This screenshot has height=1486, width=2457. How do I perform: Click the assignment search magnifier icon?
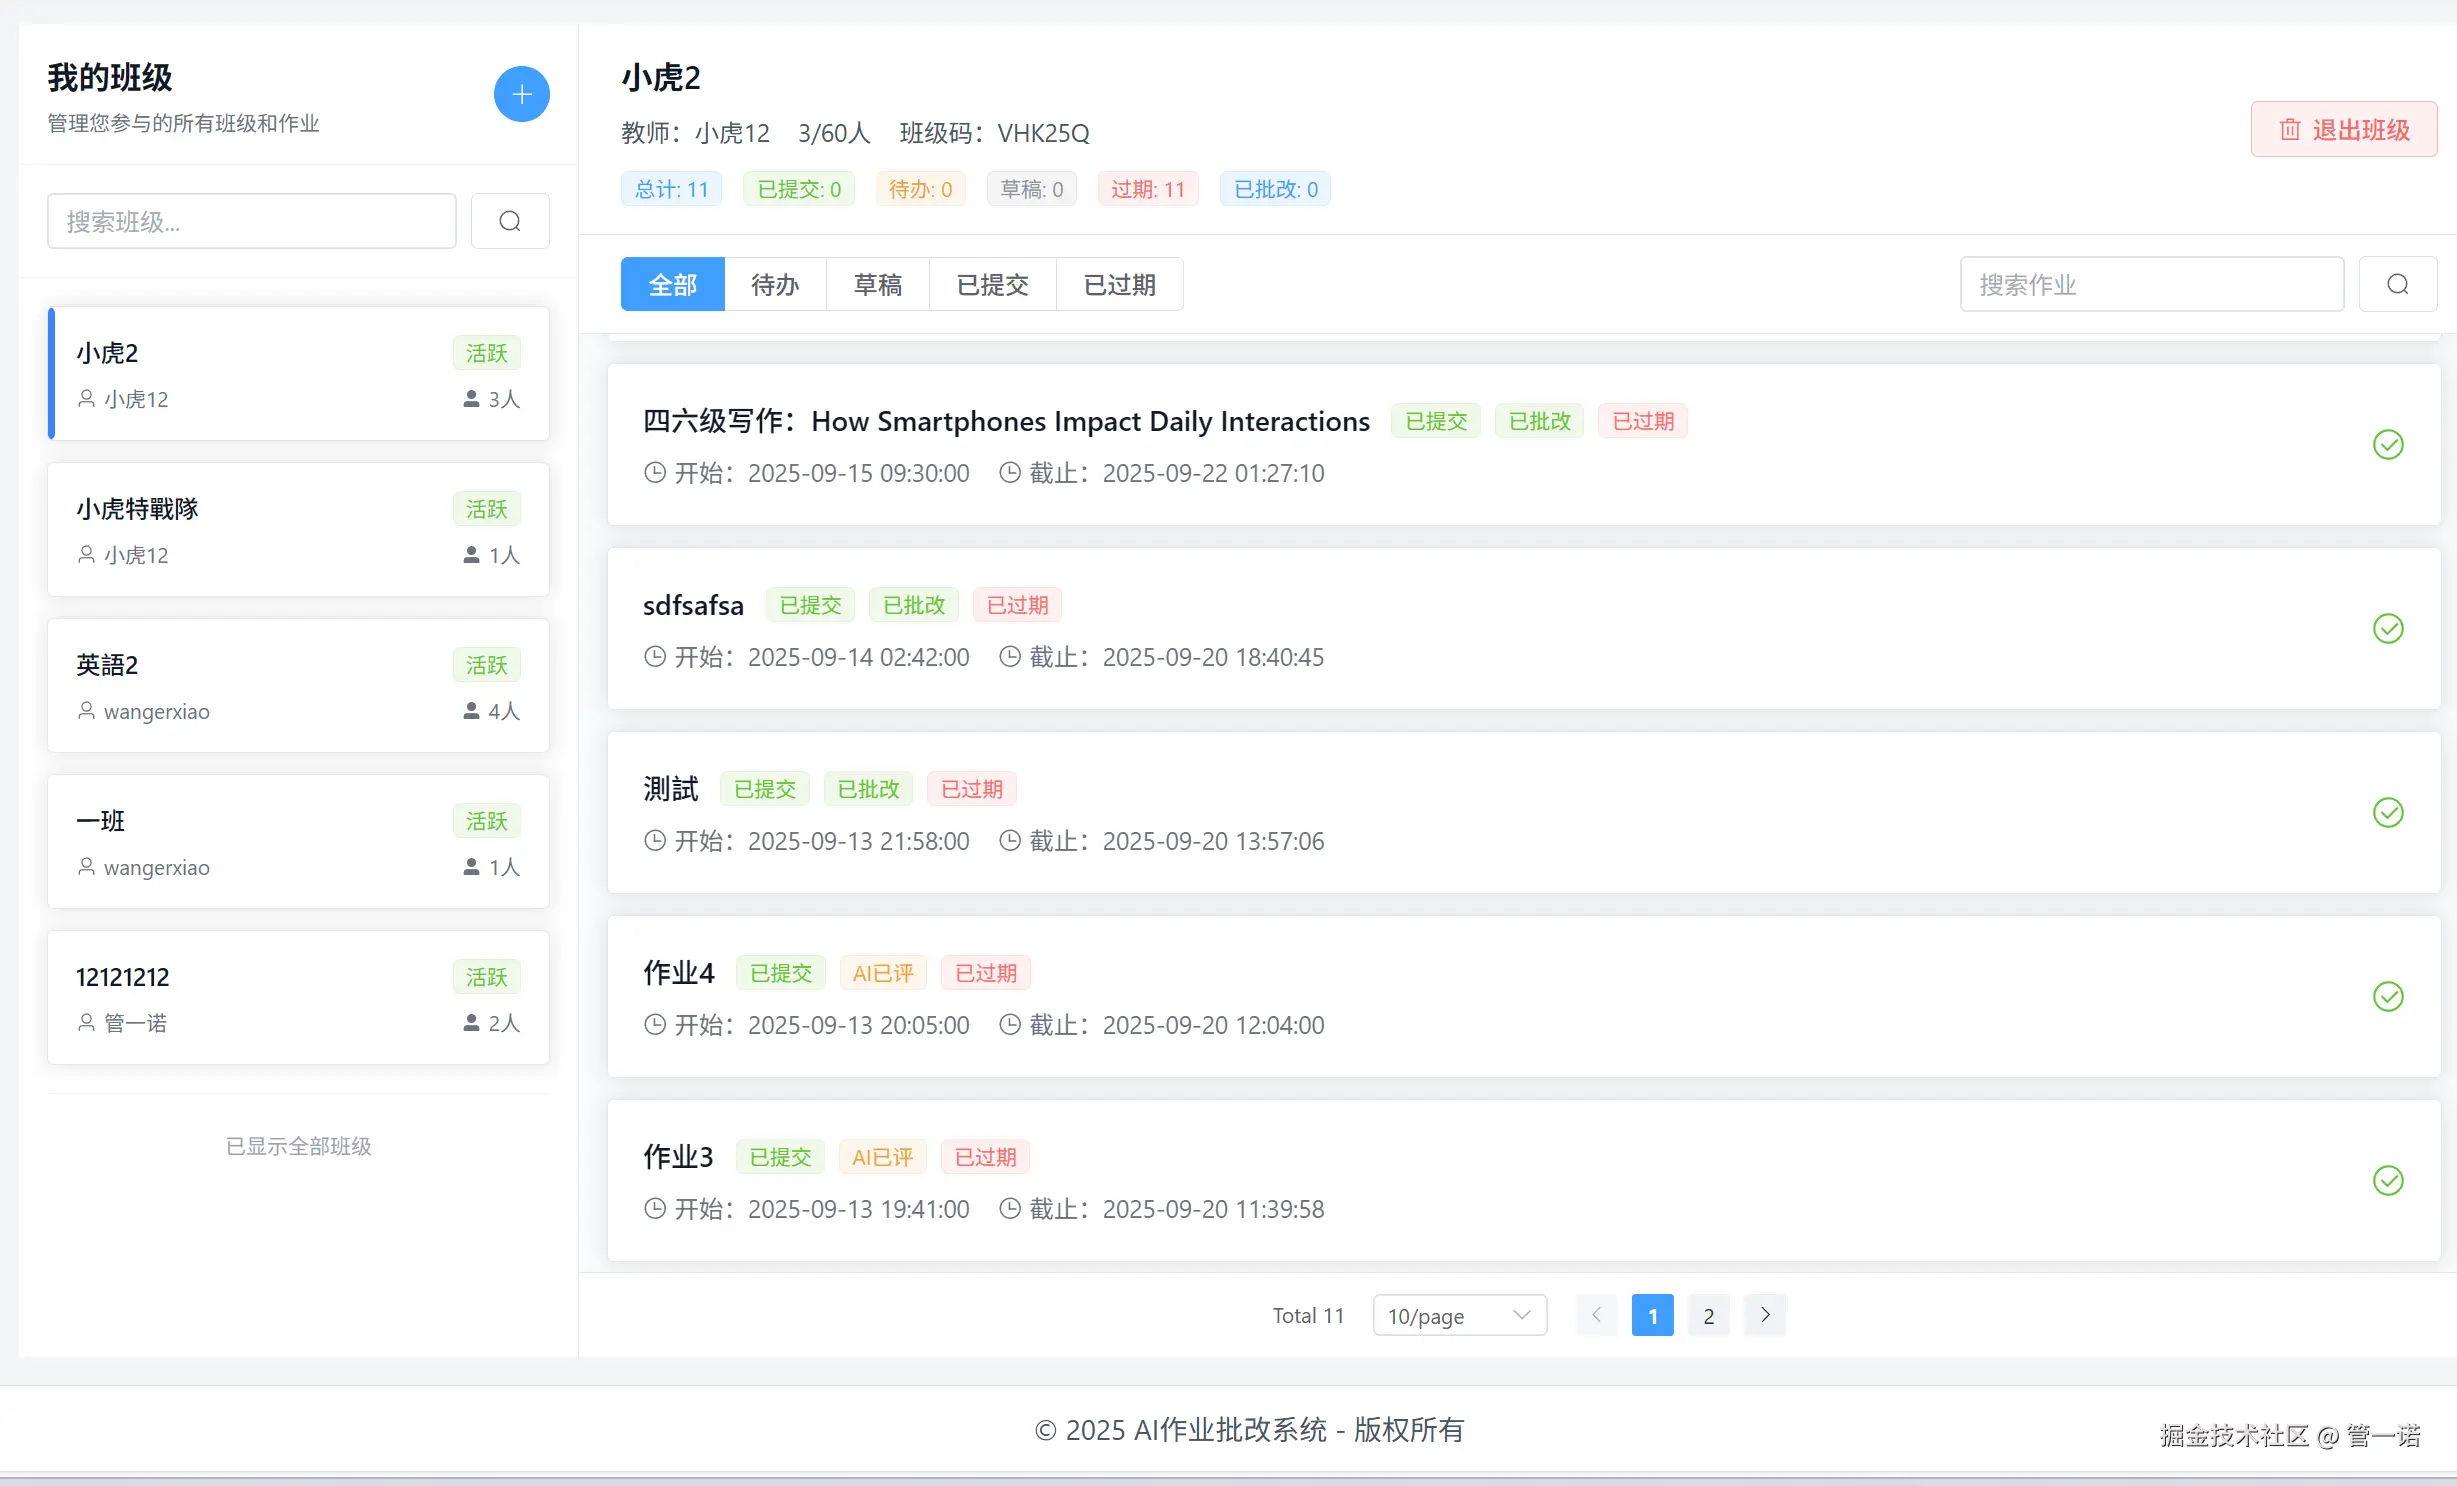[2397, 285]
